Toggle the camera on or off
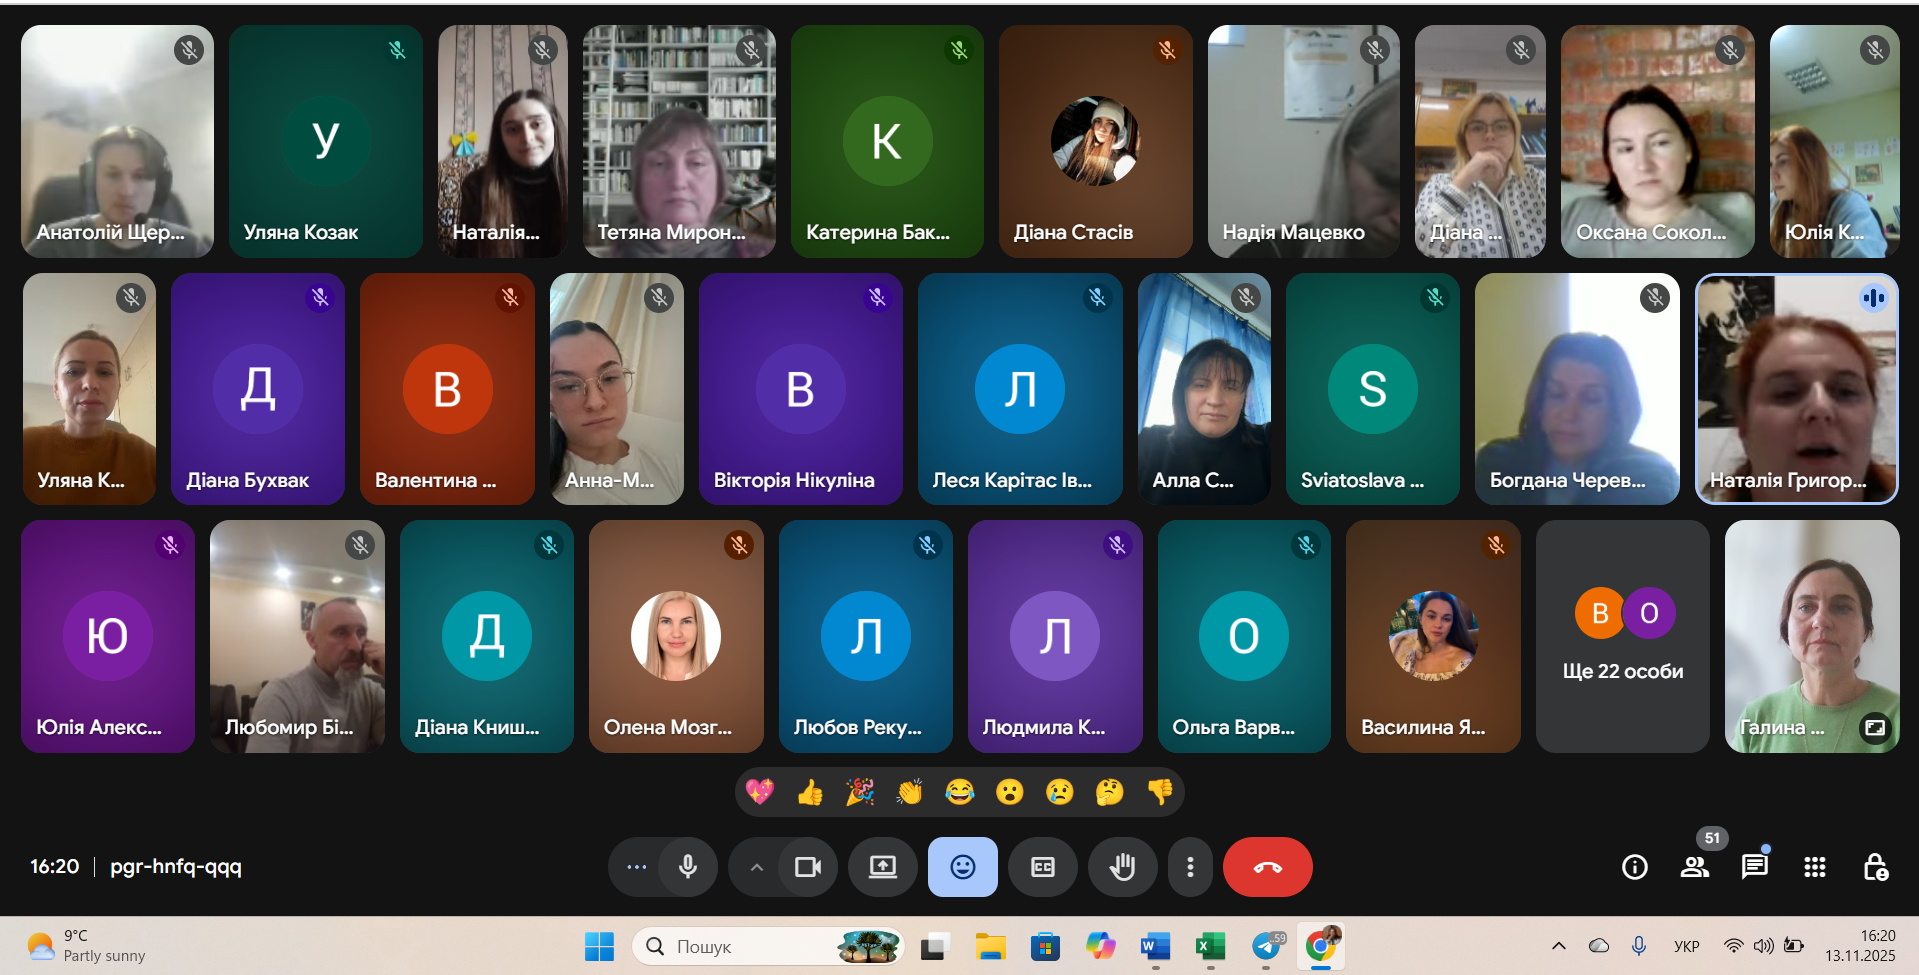1919x975 pixels. point(807,867)
